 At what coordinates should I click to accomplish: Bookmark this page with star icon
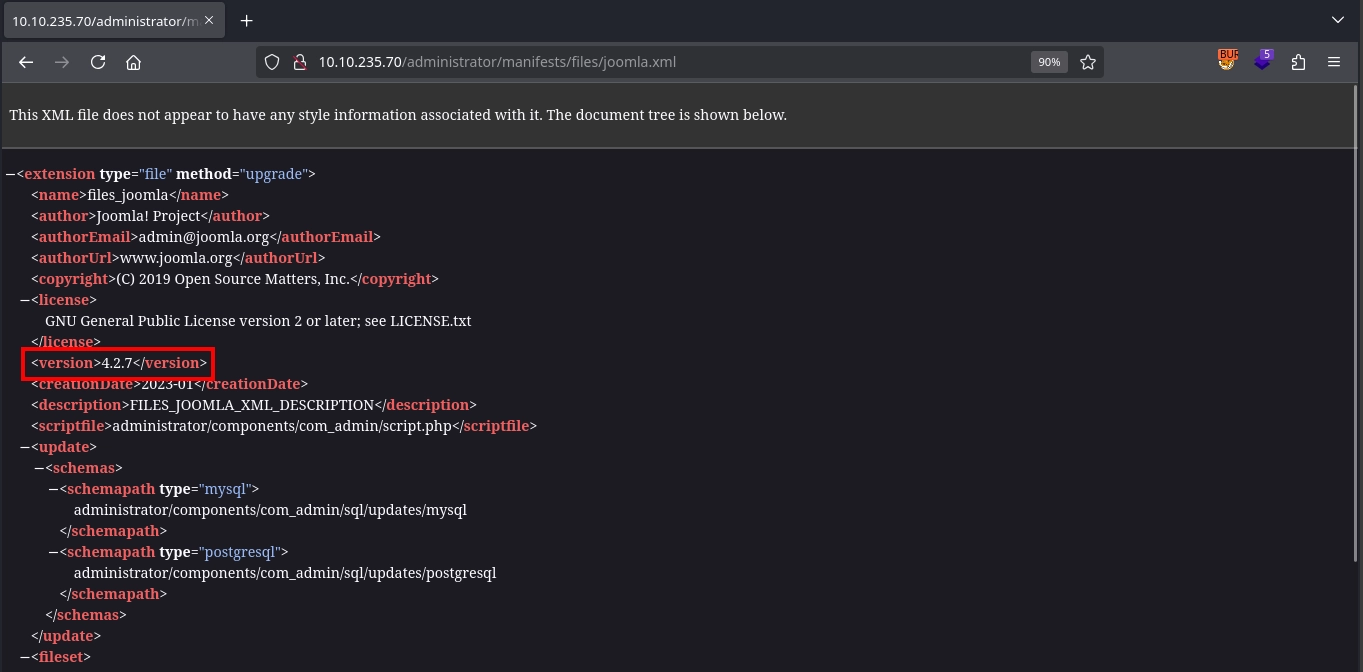(1088, 62)
